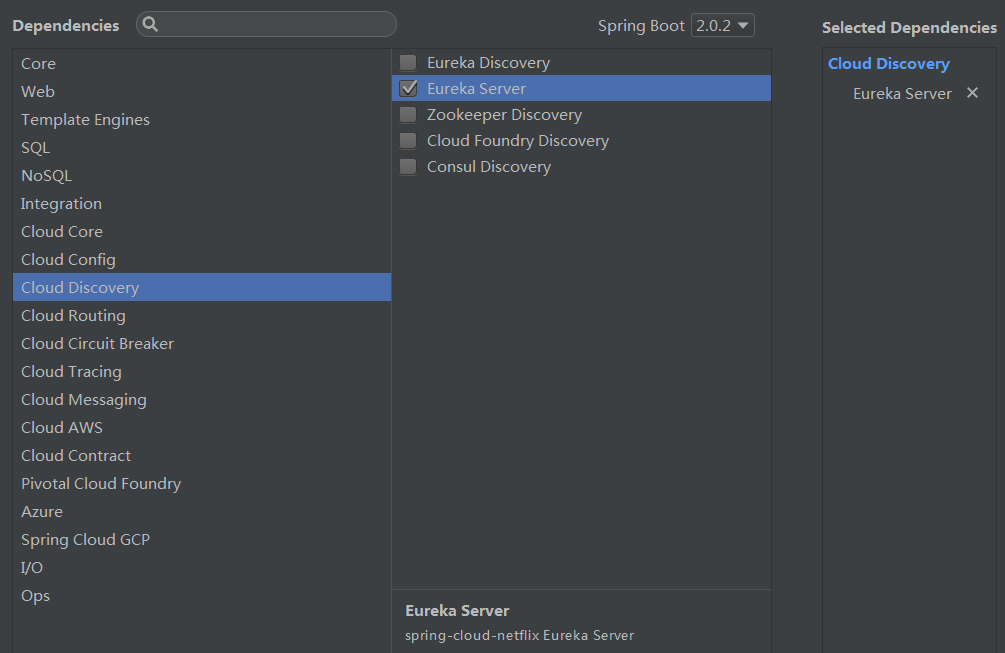Select the Core category
Viewport: 1005px width, 653px height.
[x=202, y=63]
